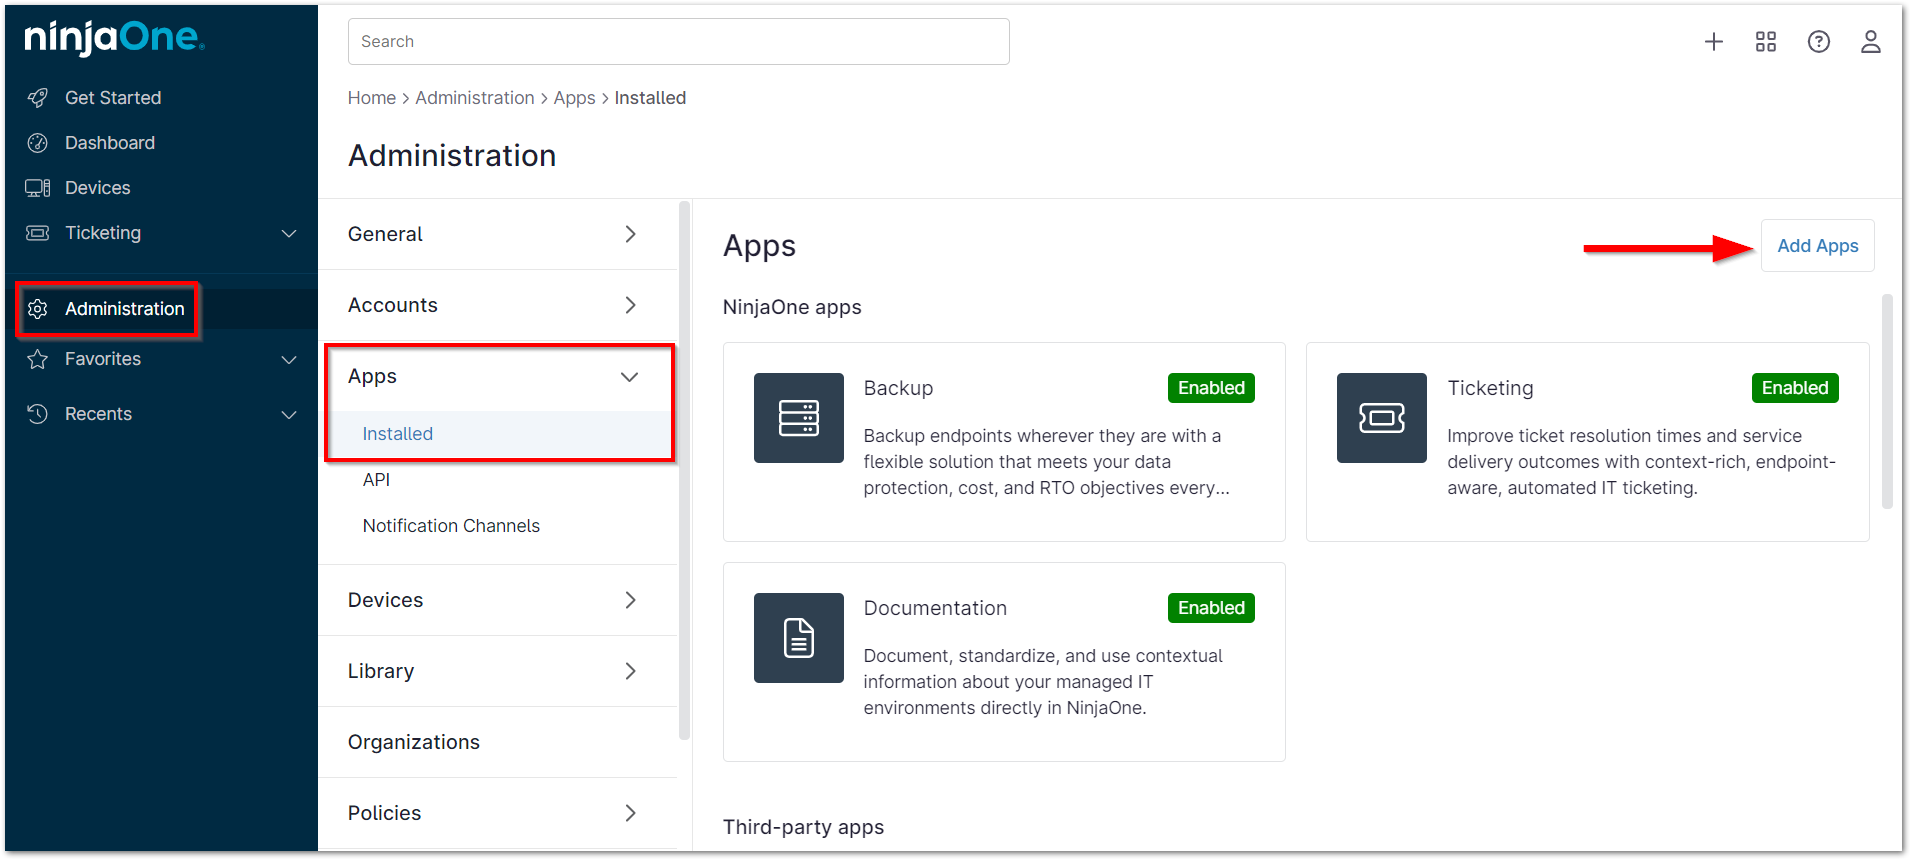Click the Administration breadcrumb link
Image resolution: width=1911 pixels, height=860 pixels.
(475, 98)
